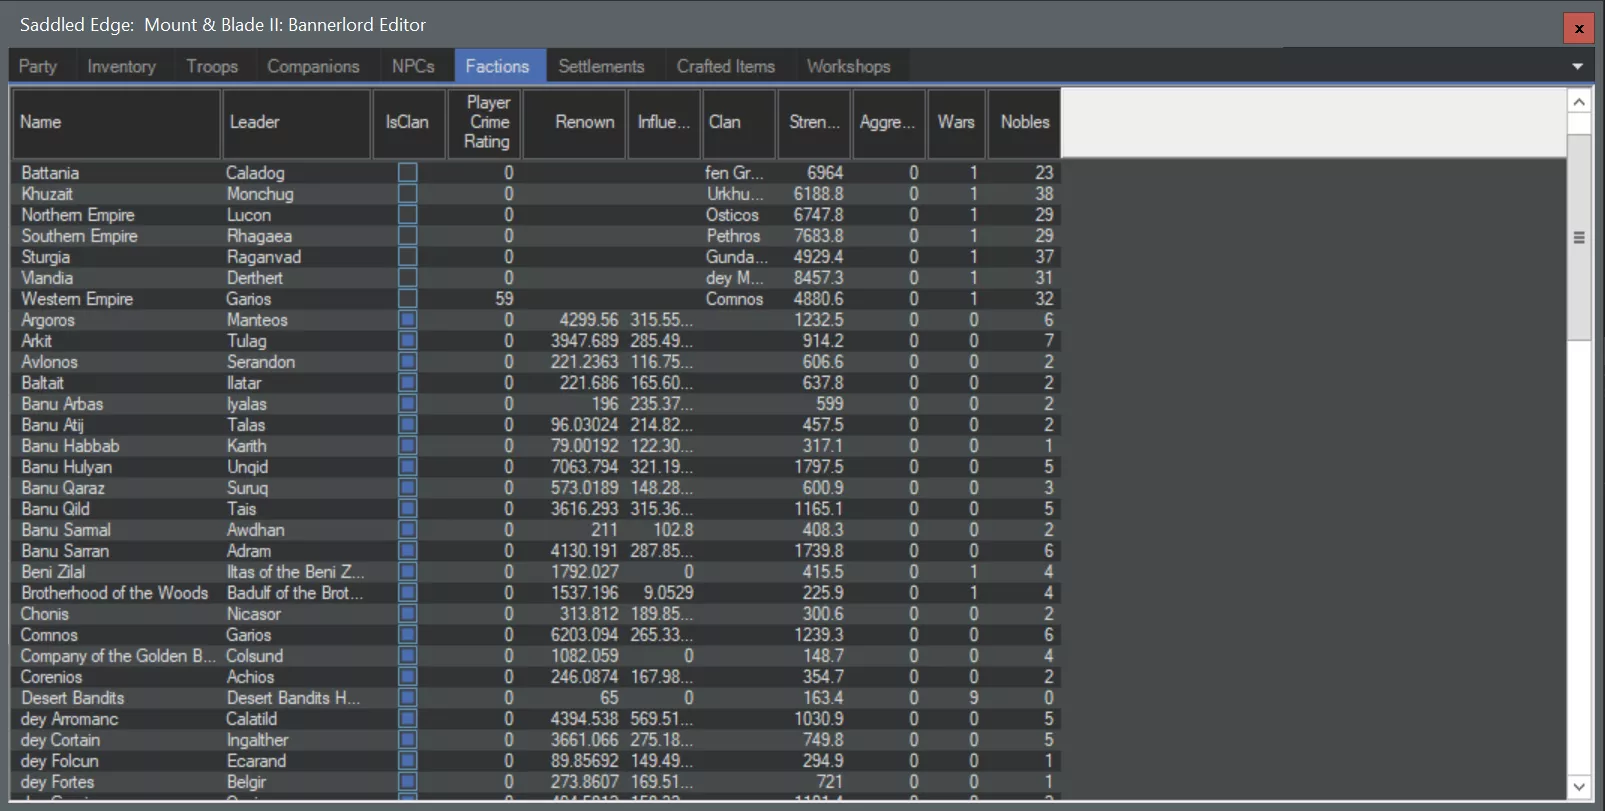This screenshot has width=1605, height=811.
Task: Go to the Companions tab
Action: point(313,66)
